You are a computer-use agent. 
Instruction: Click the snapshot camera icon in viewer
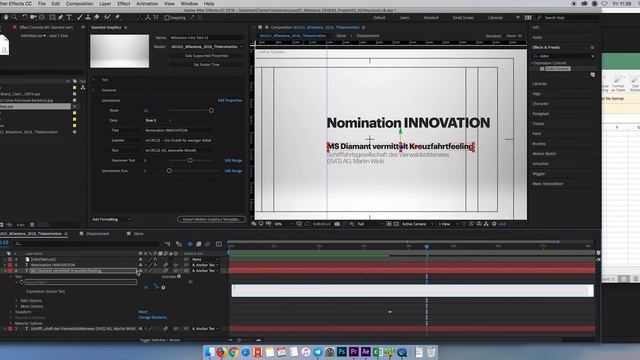337,224
